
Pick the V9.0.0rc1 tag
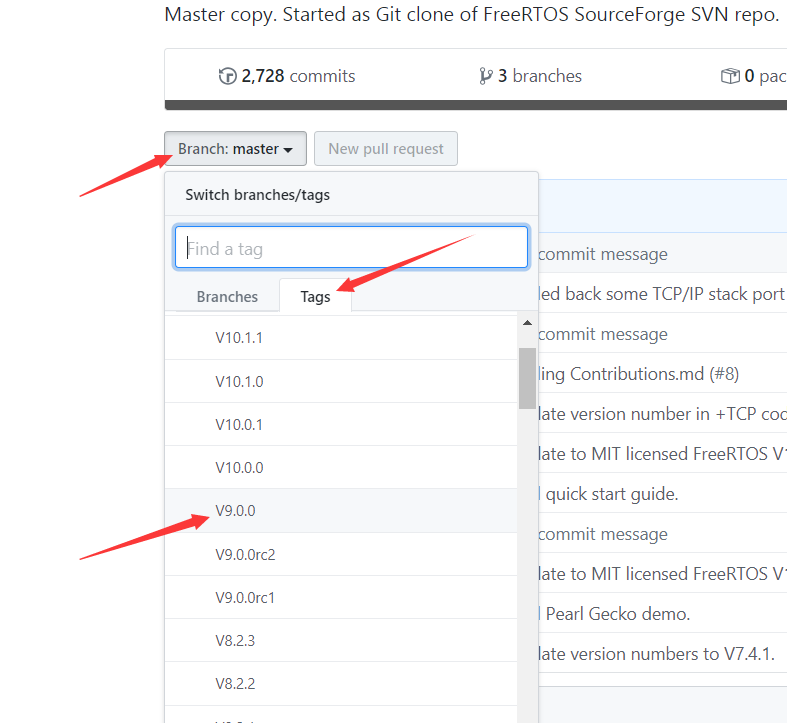(245, 597)
